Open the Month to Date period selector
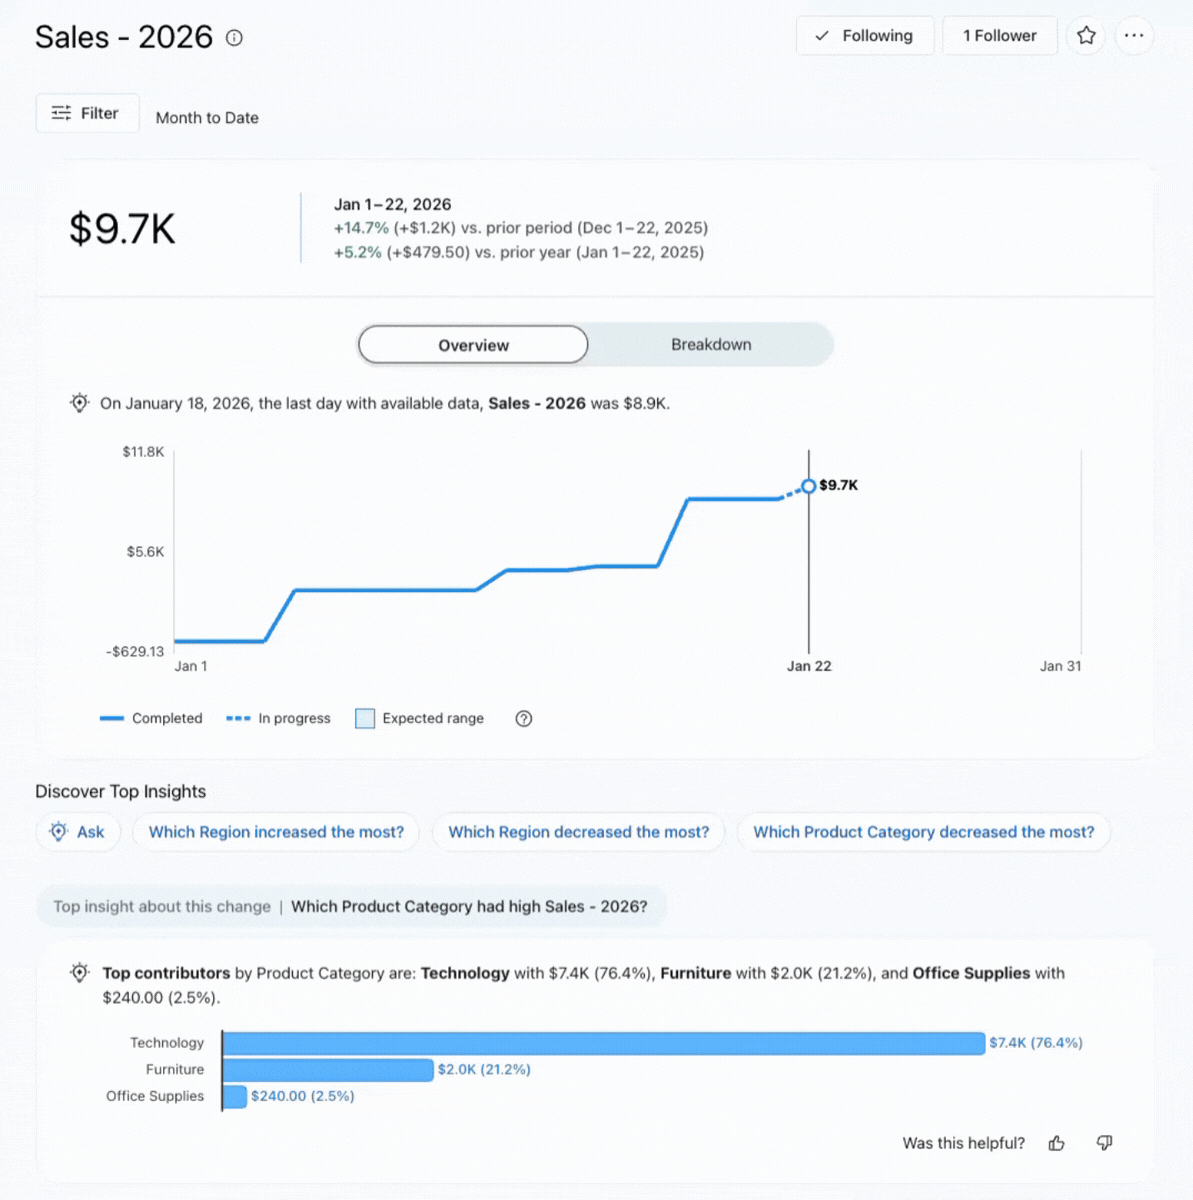1193x1200 pixels. (207, 118)
